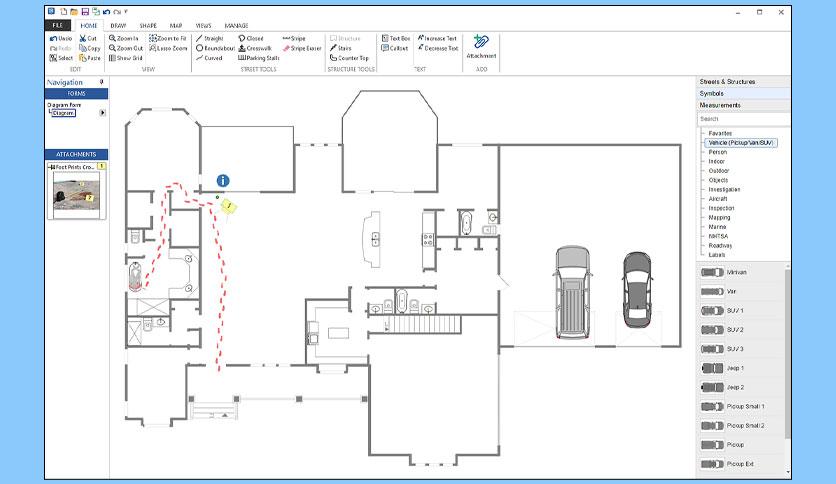This screenshot has height=484, width=836.
Task: Select the Parking Stalls tool
Action: 259,58
